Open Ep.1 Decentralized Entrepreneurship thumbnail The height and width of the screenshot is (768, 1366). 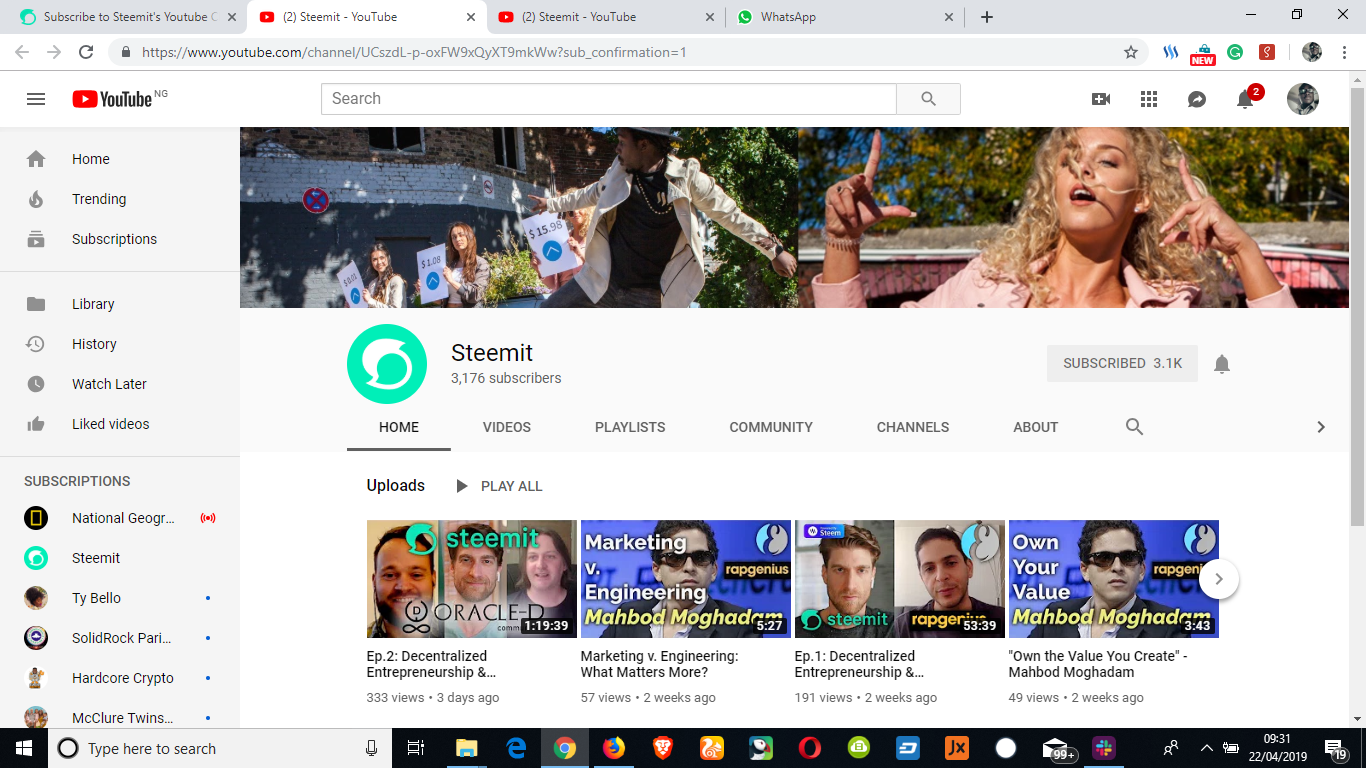(x=900, y=579)
